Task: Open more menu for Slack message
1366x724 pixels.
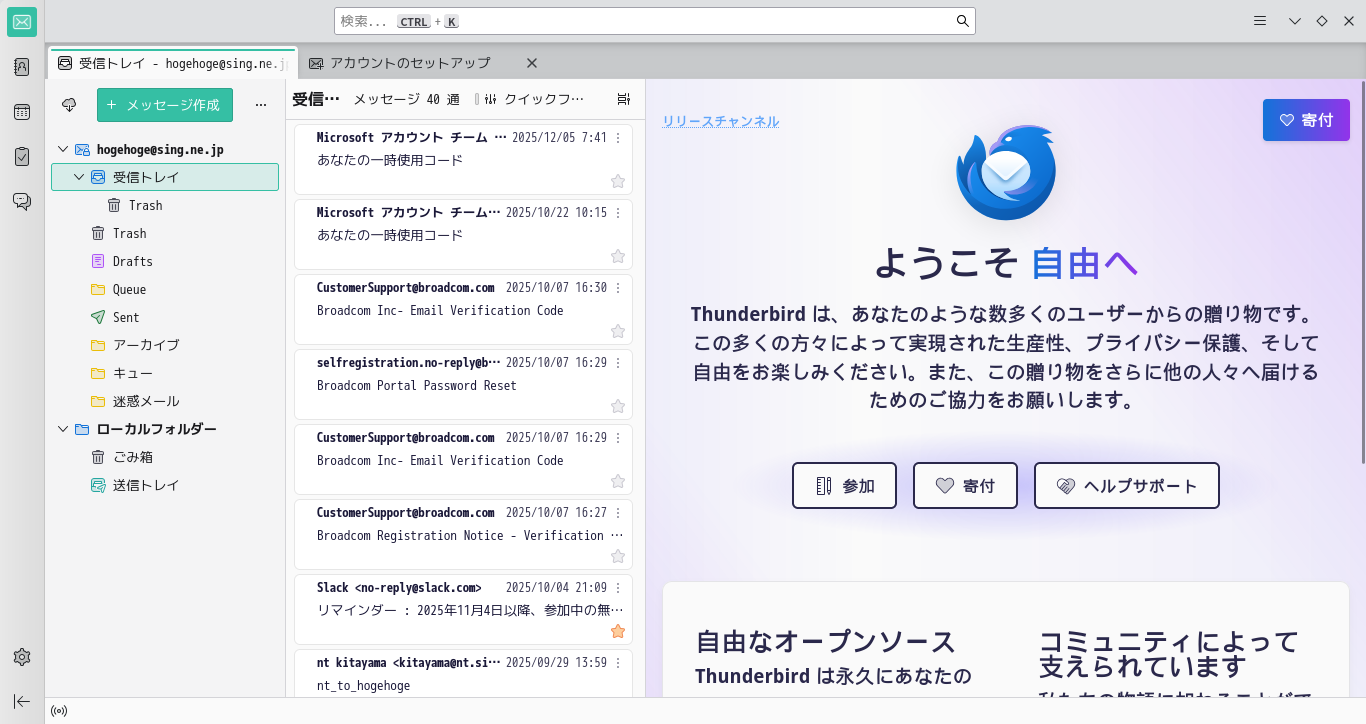Action: point(618,588)
